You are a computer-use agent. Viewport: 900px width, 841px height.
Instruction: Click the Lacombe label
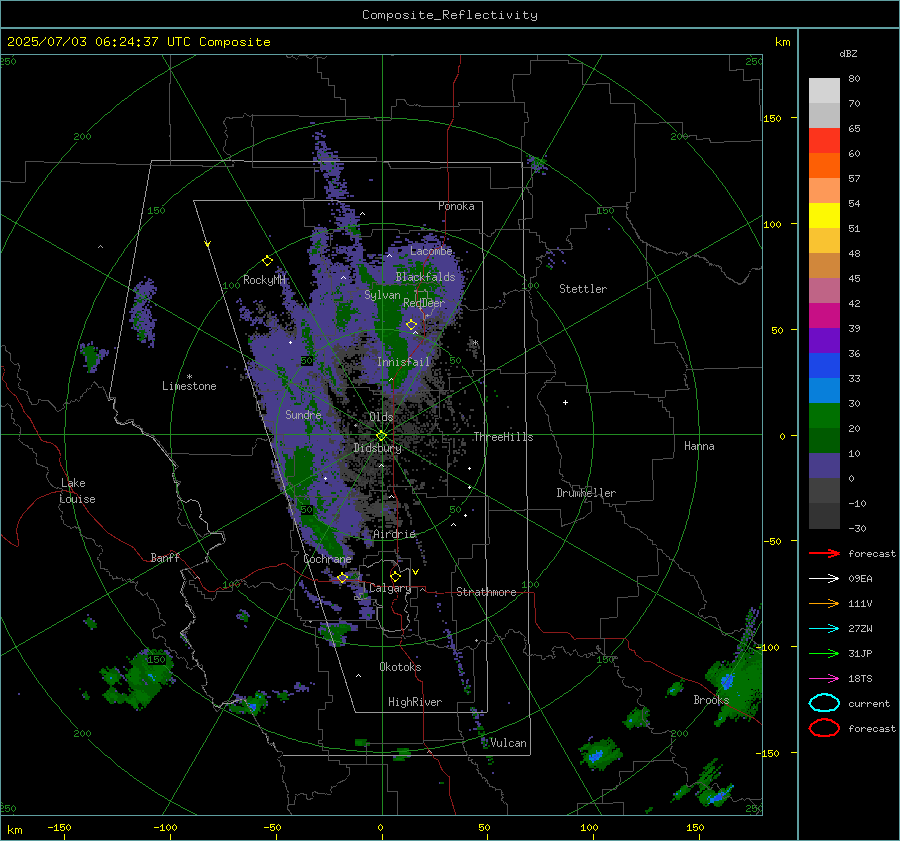coord(431,251)
